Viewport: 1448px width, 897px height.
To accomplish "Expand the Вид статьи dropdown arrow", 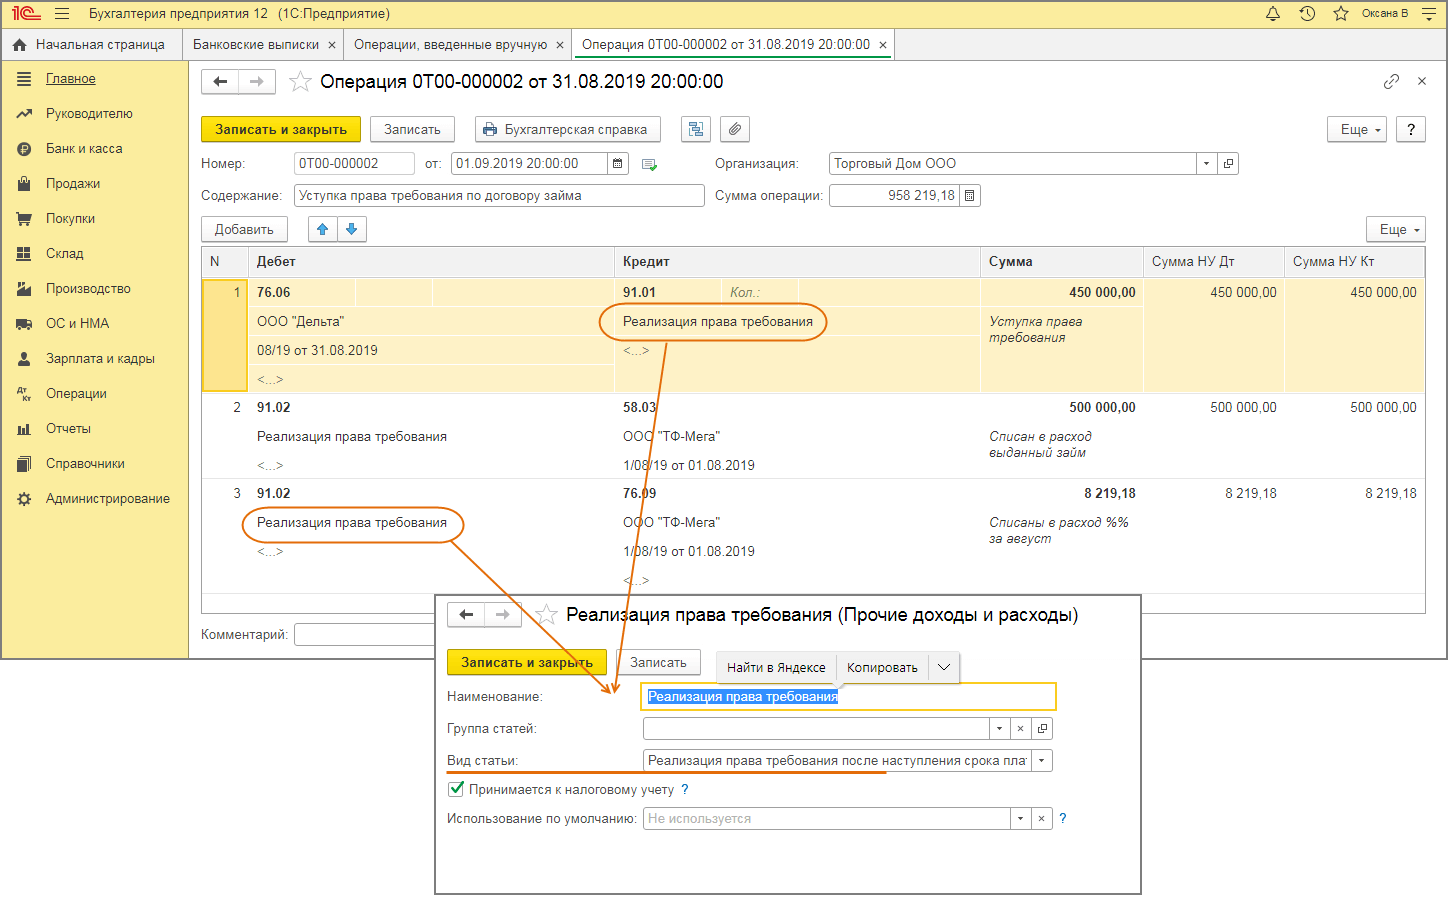I will click(1042, 761).
